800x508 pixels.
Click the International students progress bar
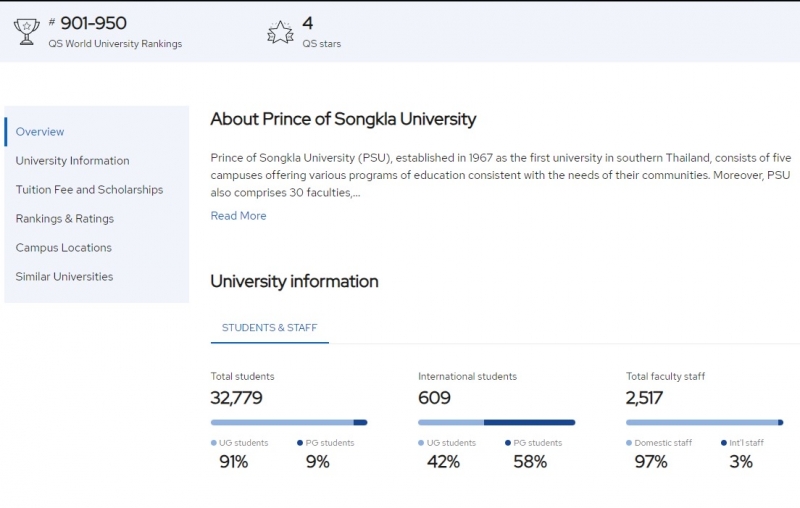click(x=496, y=422)
